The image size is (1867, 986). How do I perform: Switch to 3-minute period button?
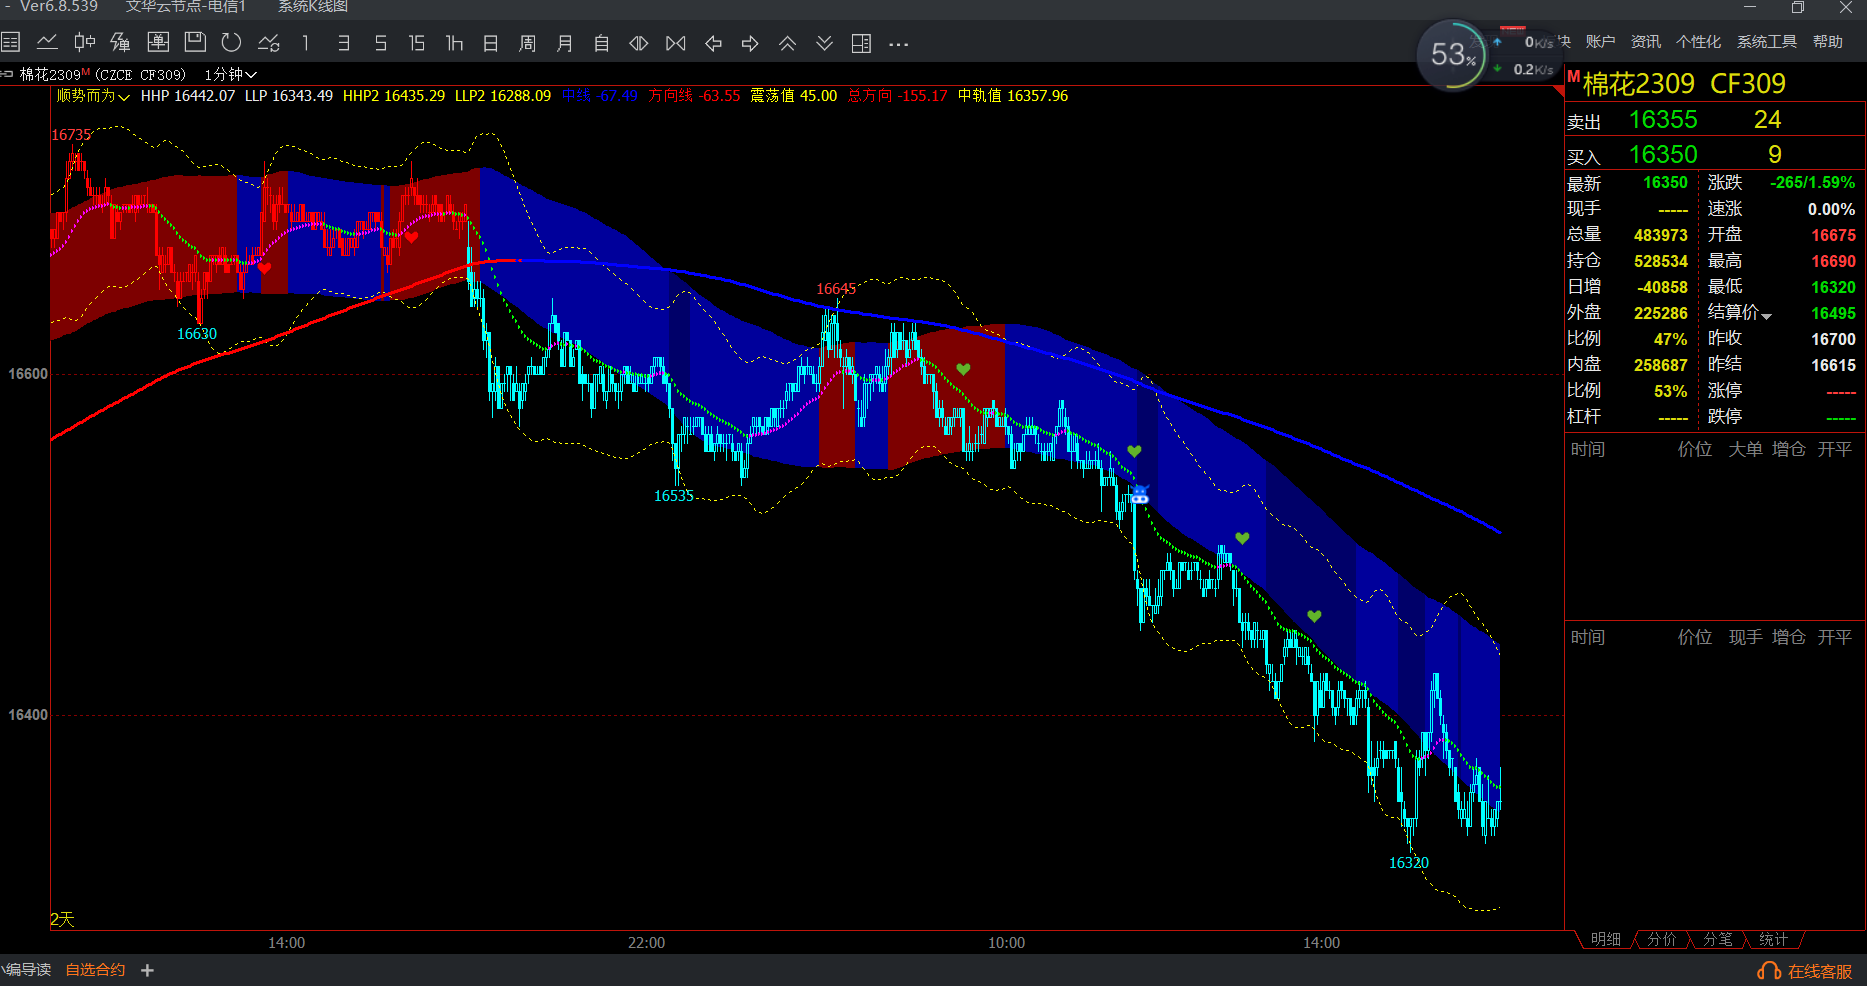[x=343, y=43]
